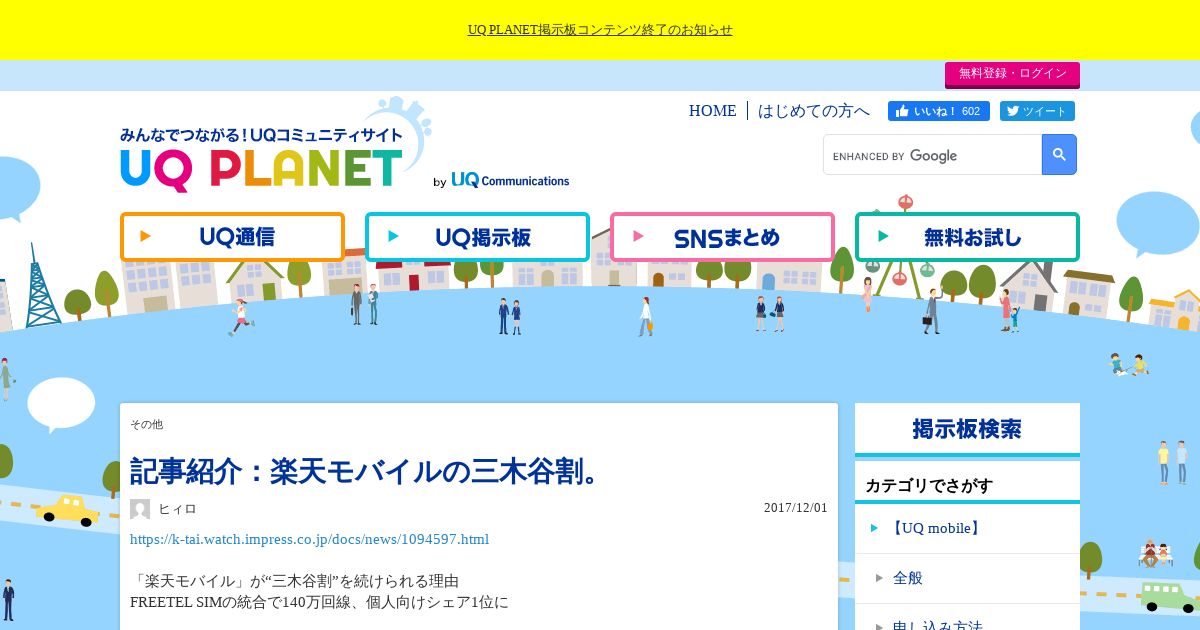Viewport: 1200px width, 630px height.
Task: Open the SNSまとめ menu tab
Action: pyautogui.click(x=722, y=237)
